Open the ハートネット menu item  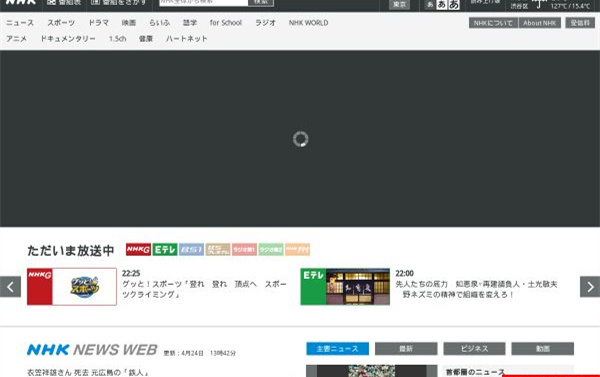(x=187, y=39)
